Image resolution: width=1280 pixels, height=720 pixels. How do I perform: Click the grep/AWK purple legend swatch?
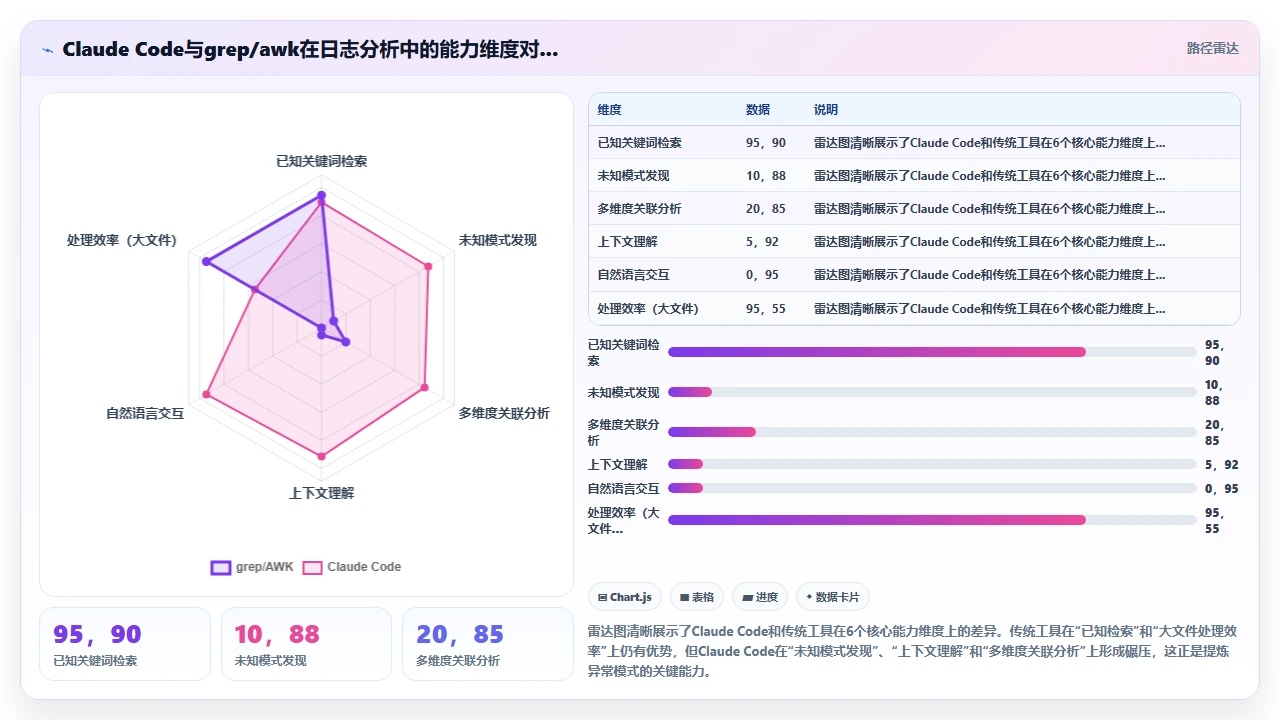coord(220,567)
